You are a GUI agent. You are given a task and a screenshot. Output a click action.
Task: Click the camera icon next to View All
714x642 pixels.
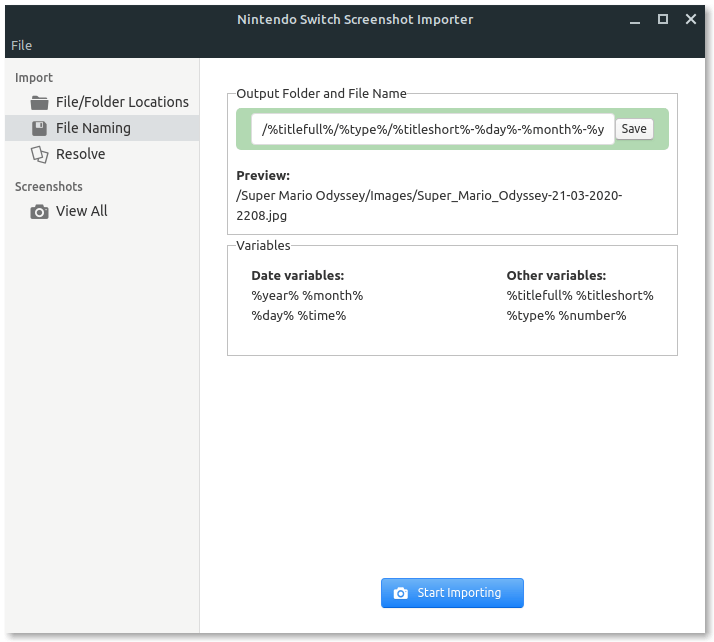click(x=40, y=211)
